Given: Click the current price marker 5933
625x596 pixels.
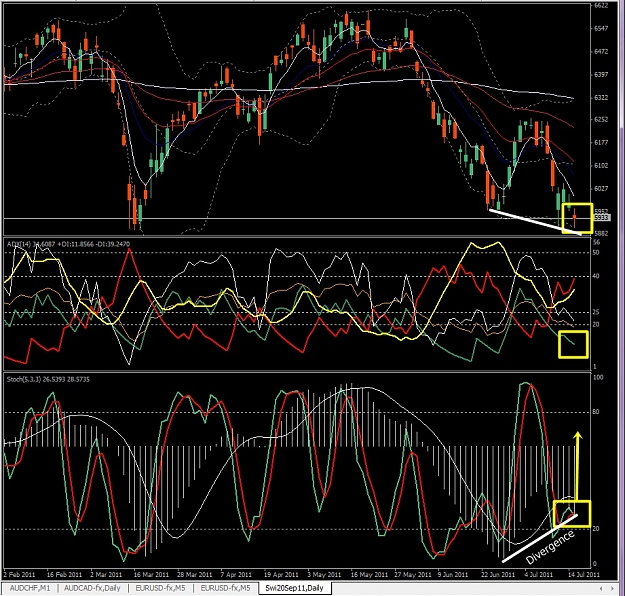Looking at the screenshot, I should click(x=601, y=218).
